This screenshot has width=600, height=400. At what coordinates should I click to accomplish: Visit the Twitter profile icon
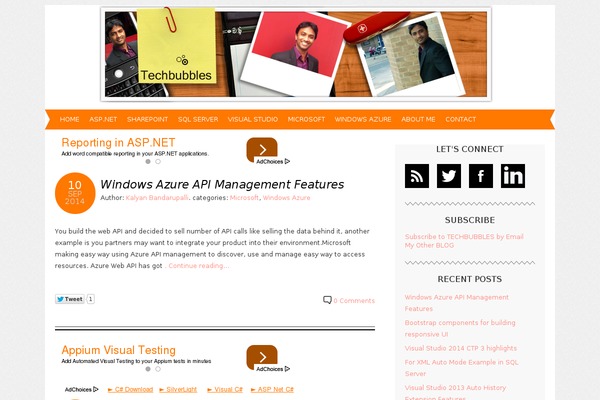coord(449,176)
